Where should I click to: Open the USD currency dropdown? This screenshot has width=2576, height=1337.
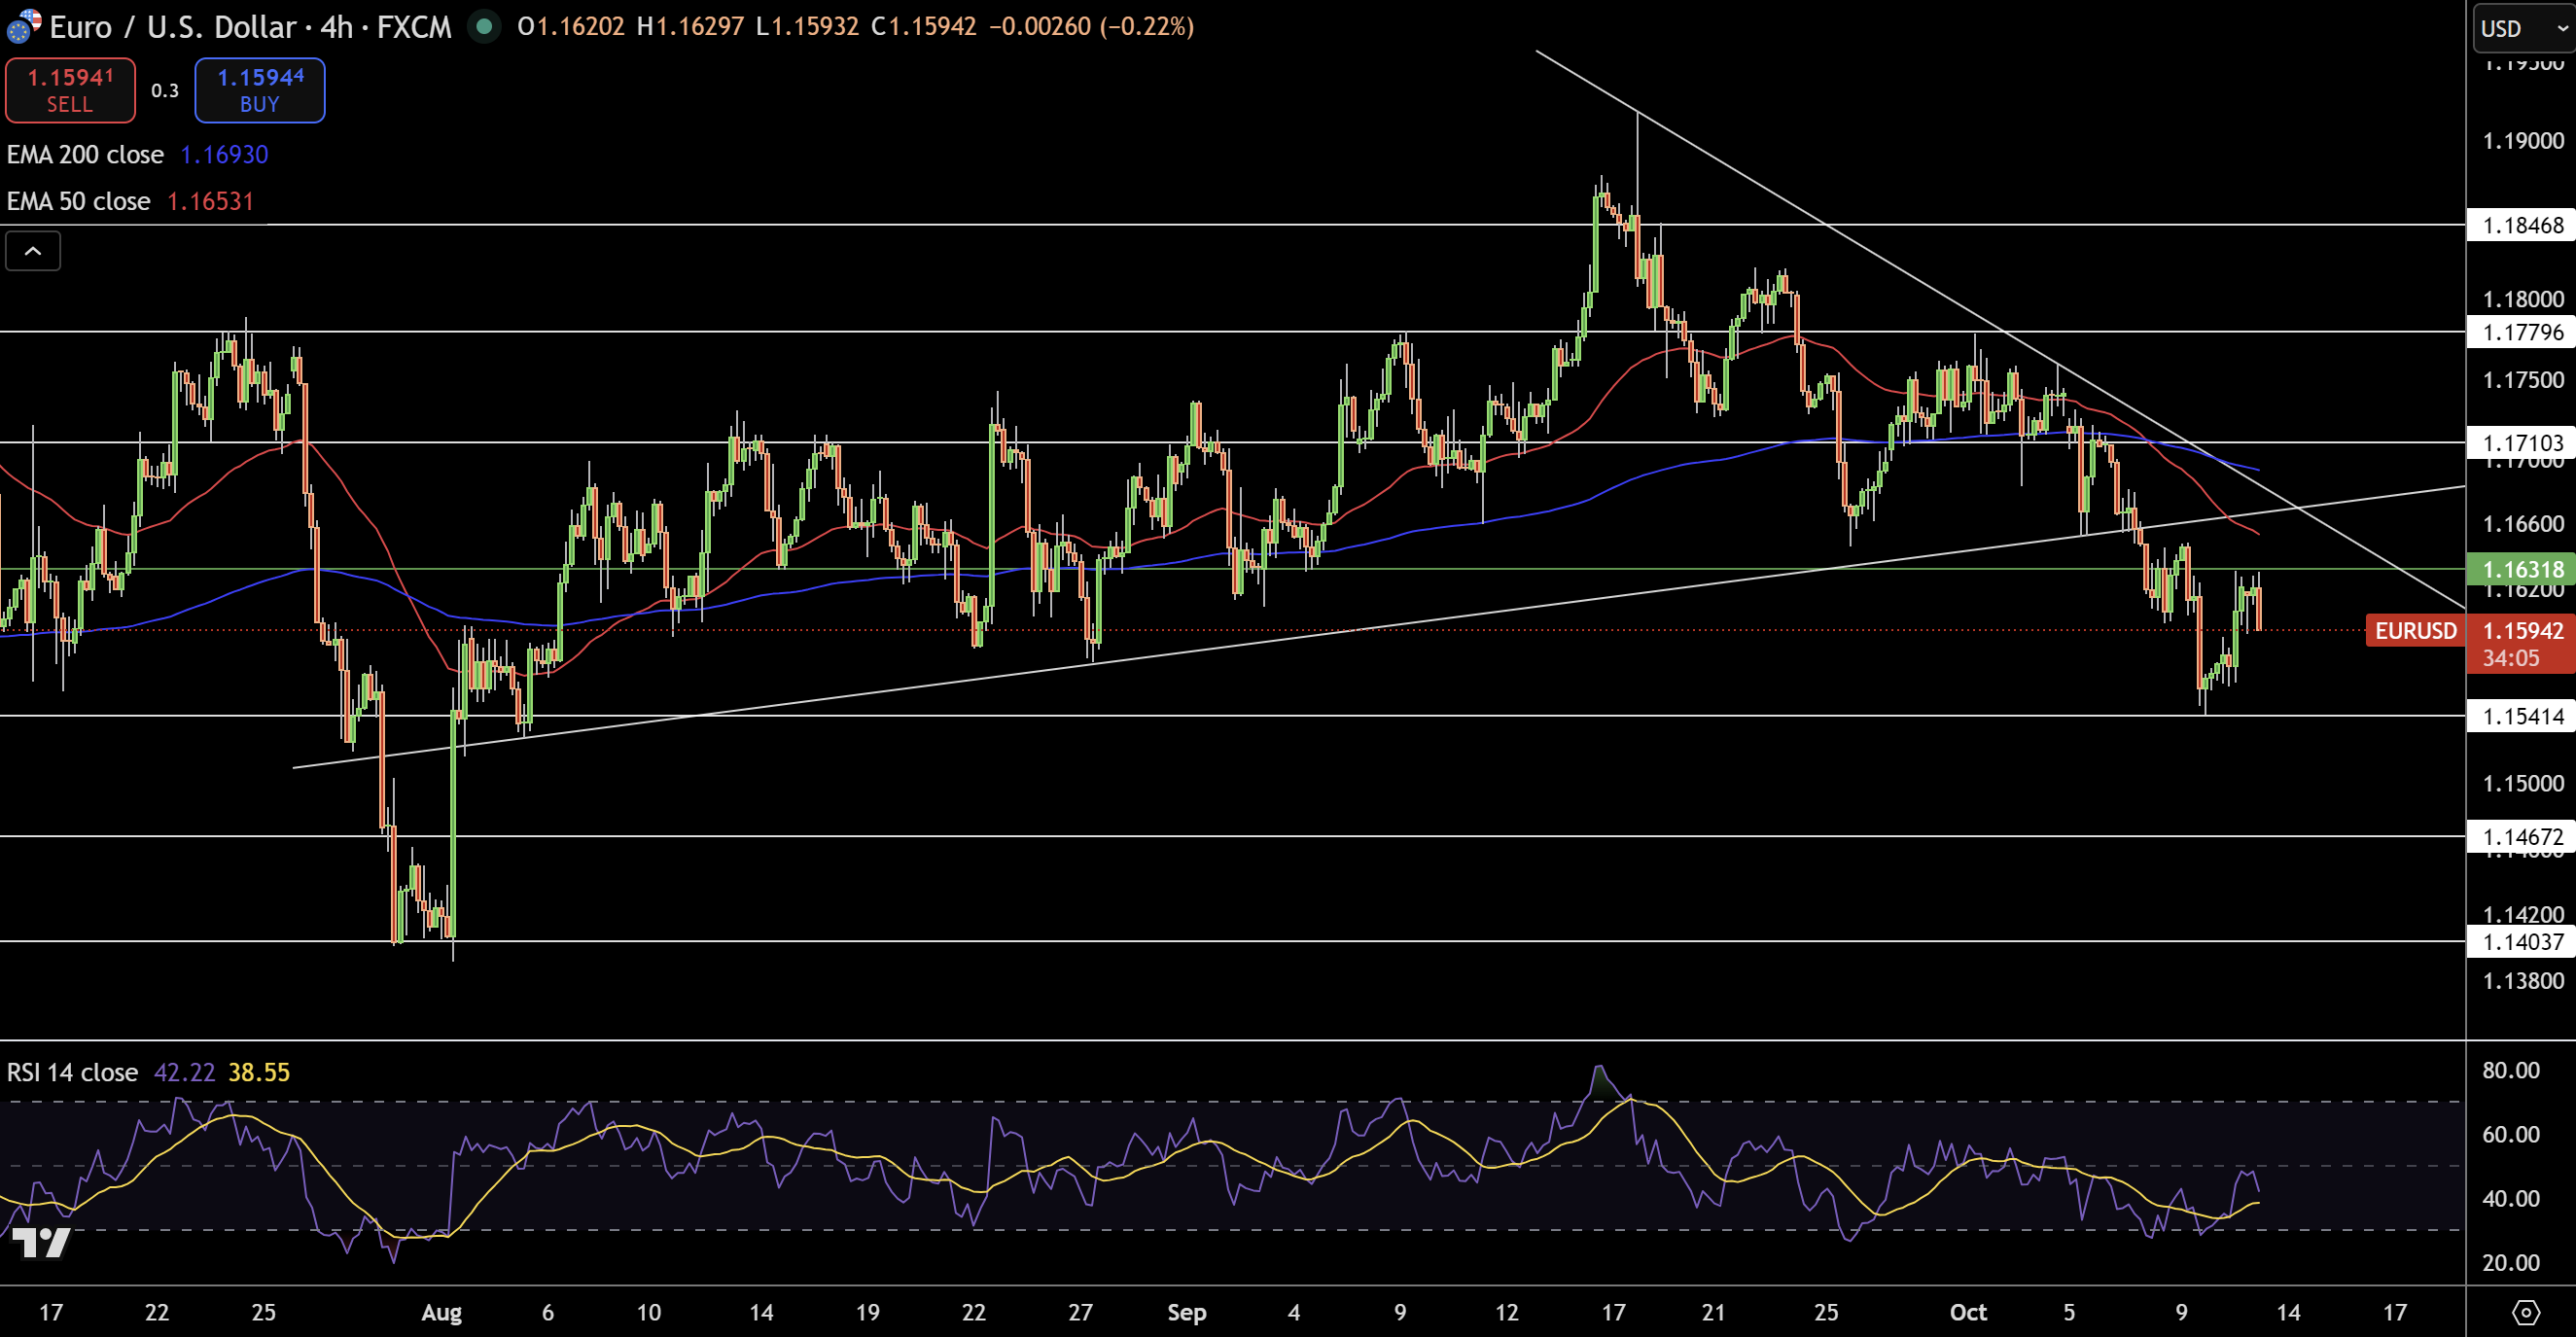tap(2522, 28)
